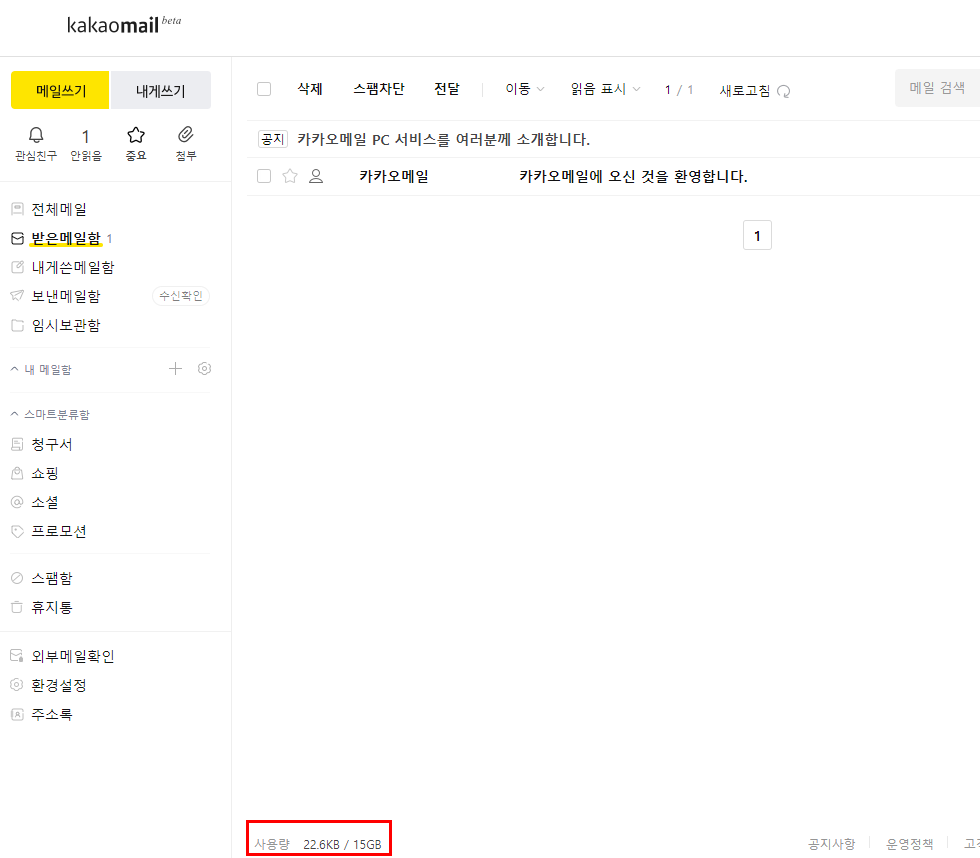The width and height of the screenshot is (980, 858).
Task: Click the 내게쓰기 button
Action: coord(161,90)
